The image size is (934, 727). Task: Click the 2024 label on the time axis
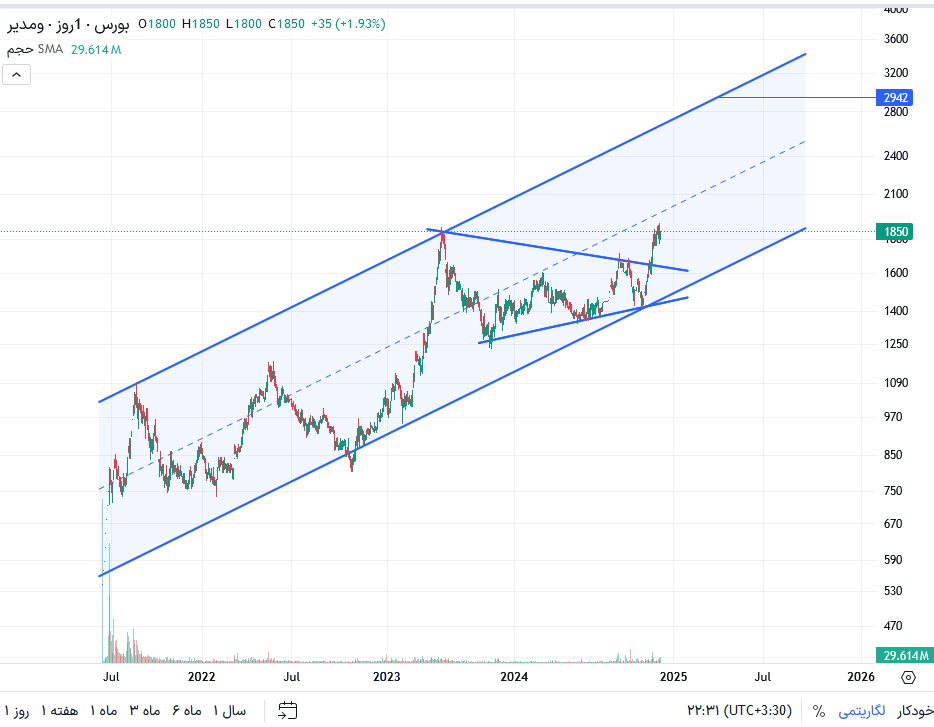pyautogui.click(x=514, y=677)
